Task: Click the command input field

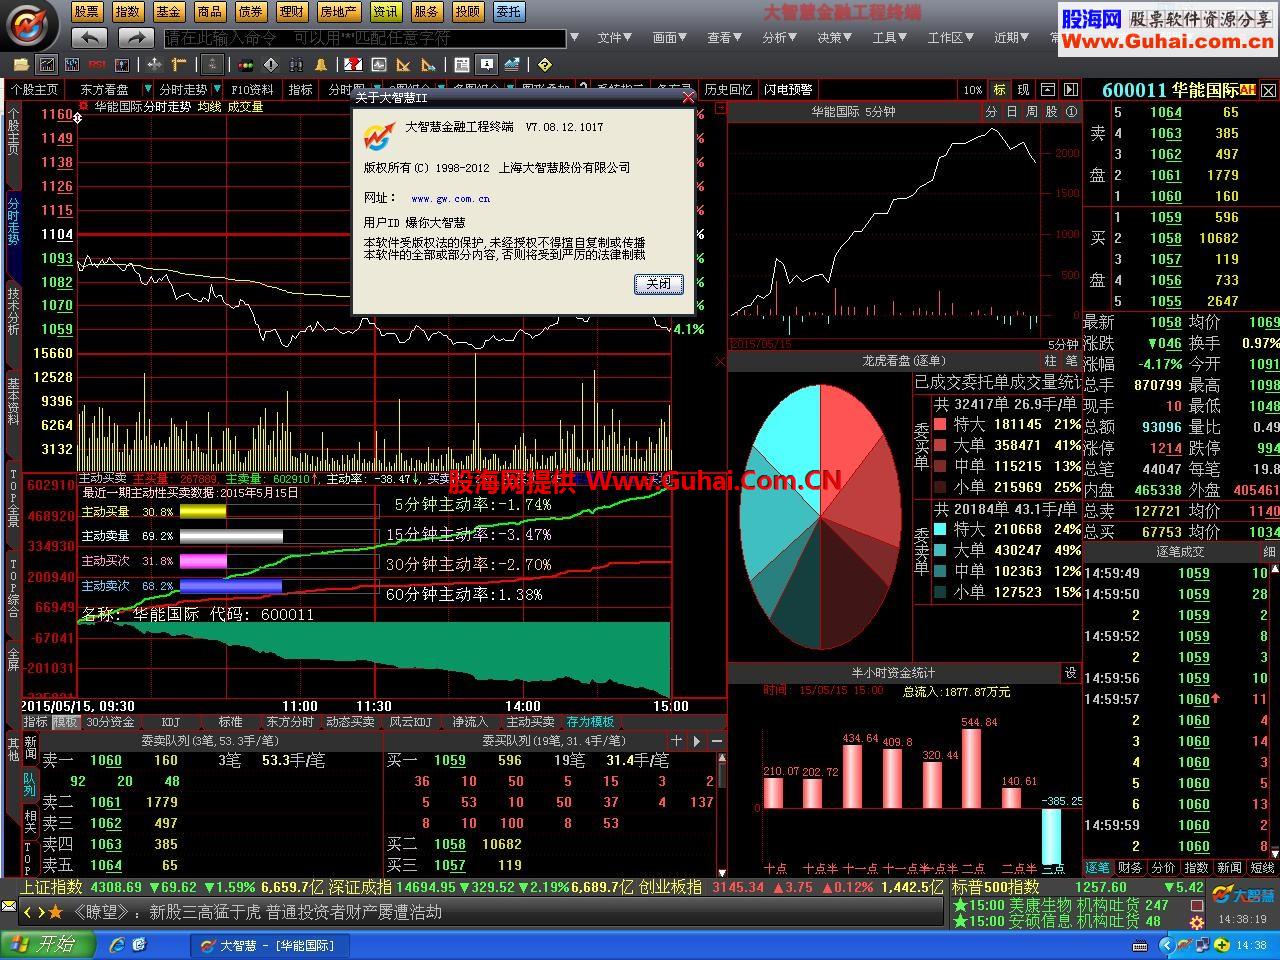Action: (x=365, y=38)
